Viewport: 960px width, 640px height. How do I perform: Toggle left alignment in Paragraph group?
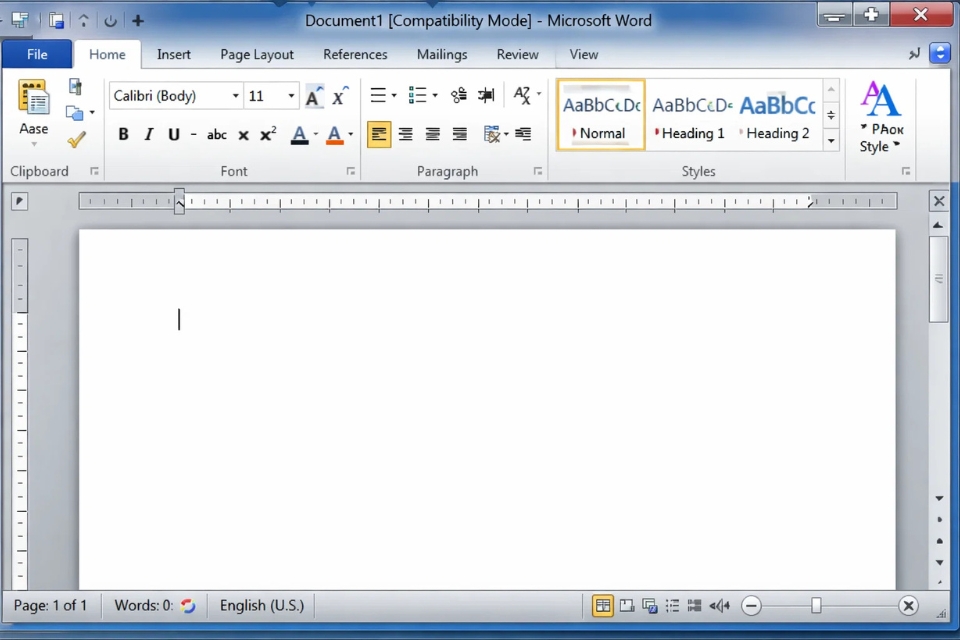point(378,134)
